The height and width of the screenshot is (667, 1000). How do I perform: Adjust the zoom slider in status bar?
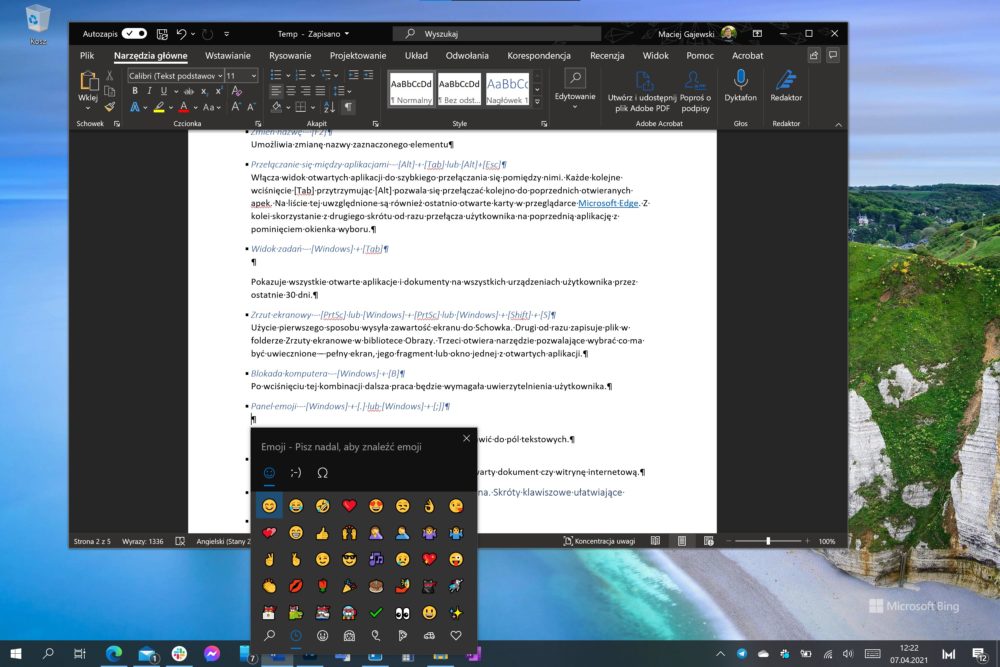pyautogui.click(x=768, y=541)
